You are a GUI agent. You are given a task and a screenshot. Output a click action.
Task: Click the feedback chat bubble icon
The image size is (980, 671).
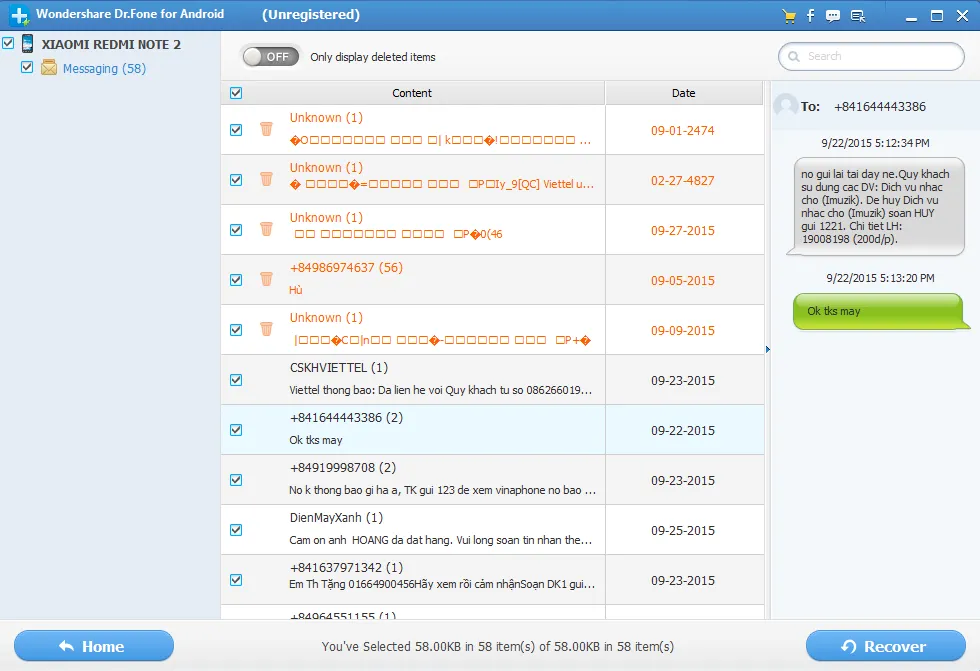(x=833, y=15)
